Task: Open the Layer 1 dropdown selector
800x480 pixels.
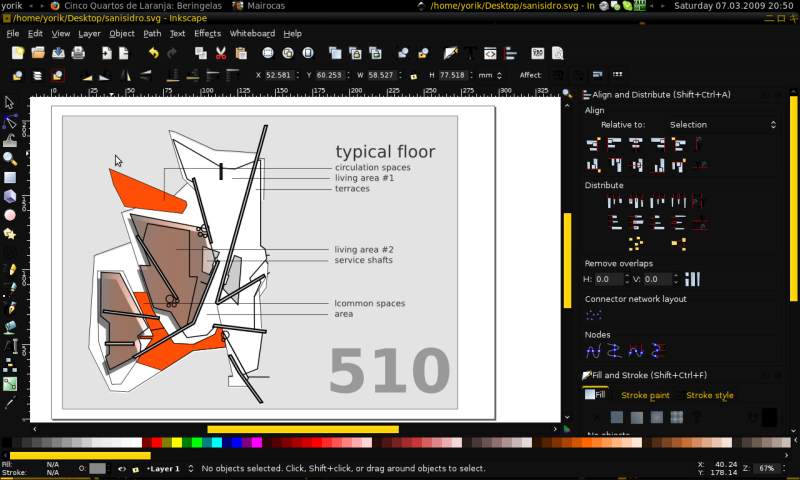Action: tap(168, 468)
